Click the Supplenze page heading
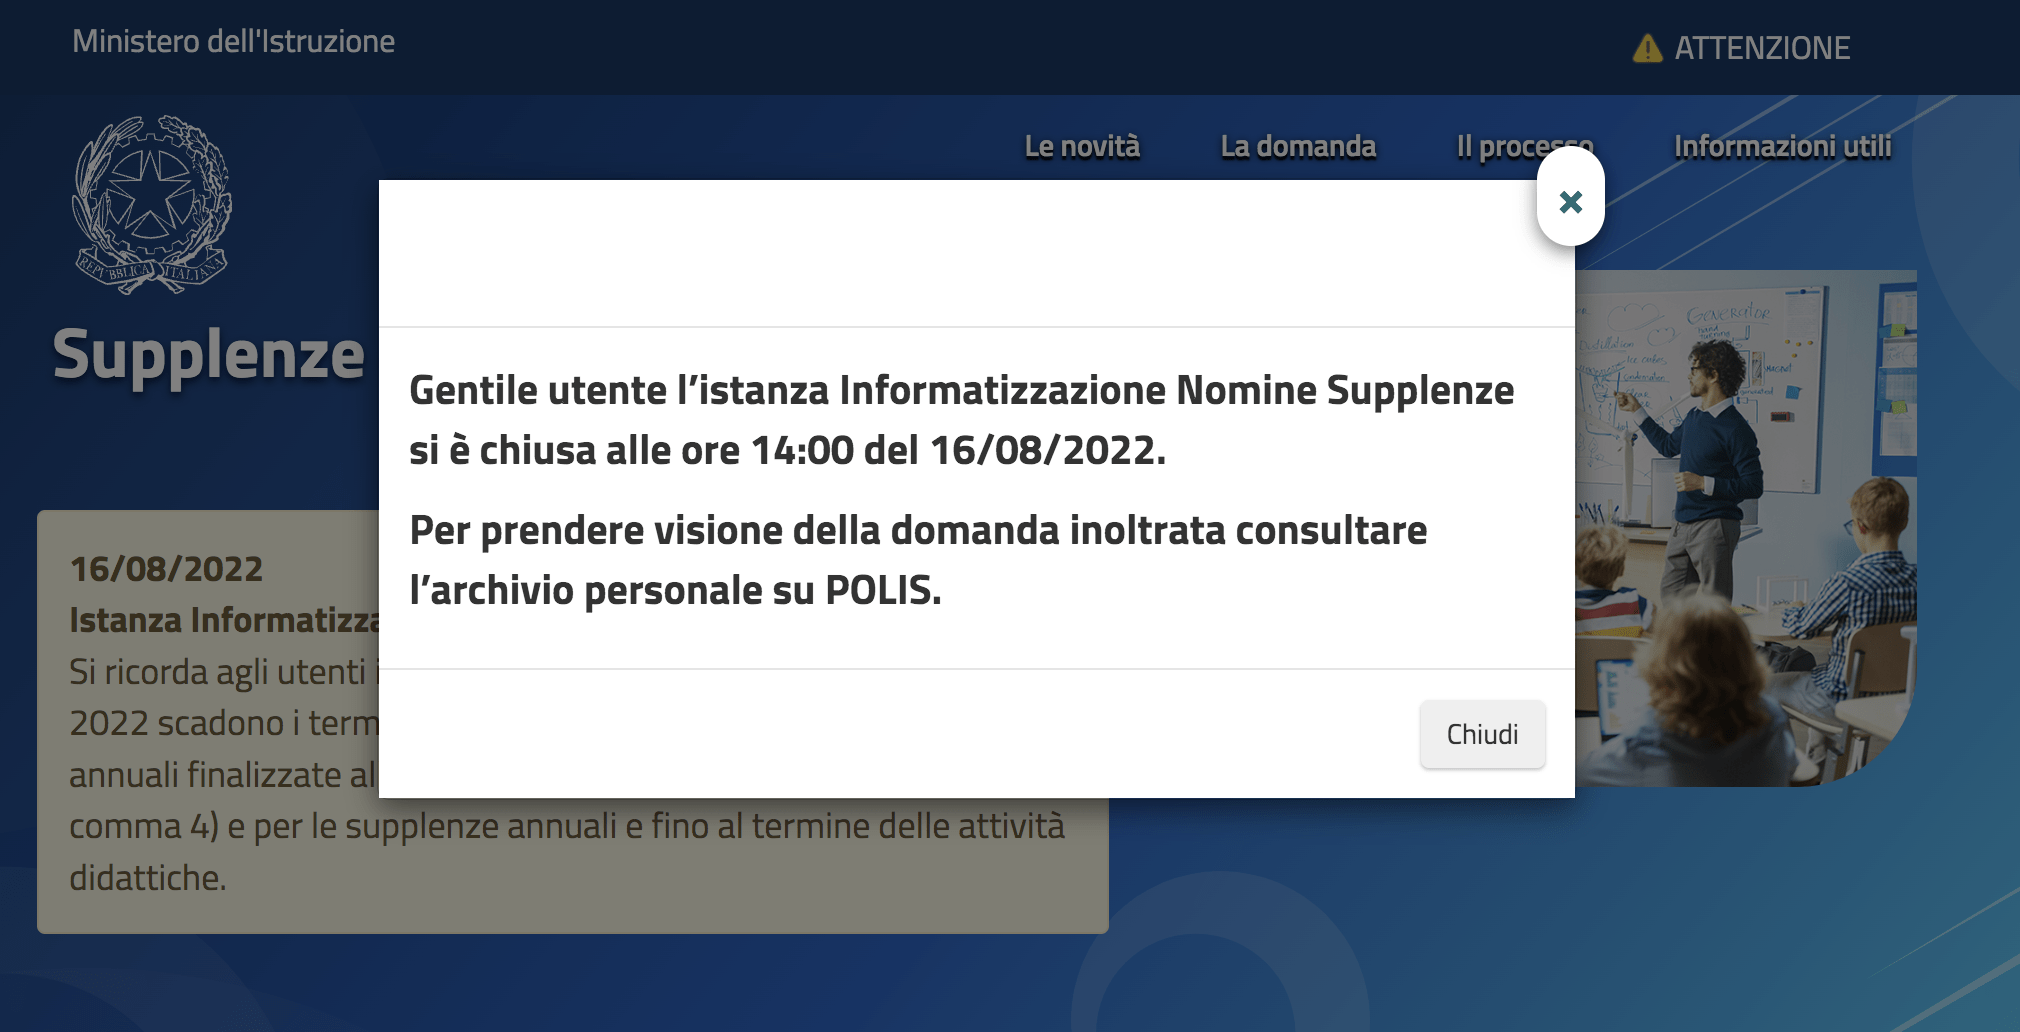This screenshot has width=2020, height=1032. coord(208,355)
